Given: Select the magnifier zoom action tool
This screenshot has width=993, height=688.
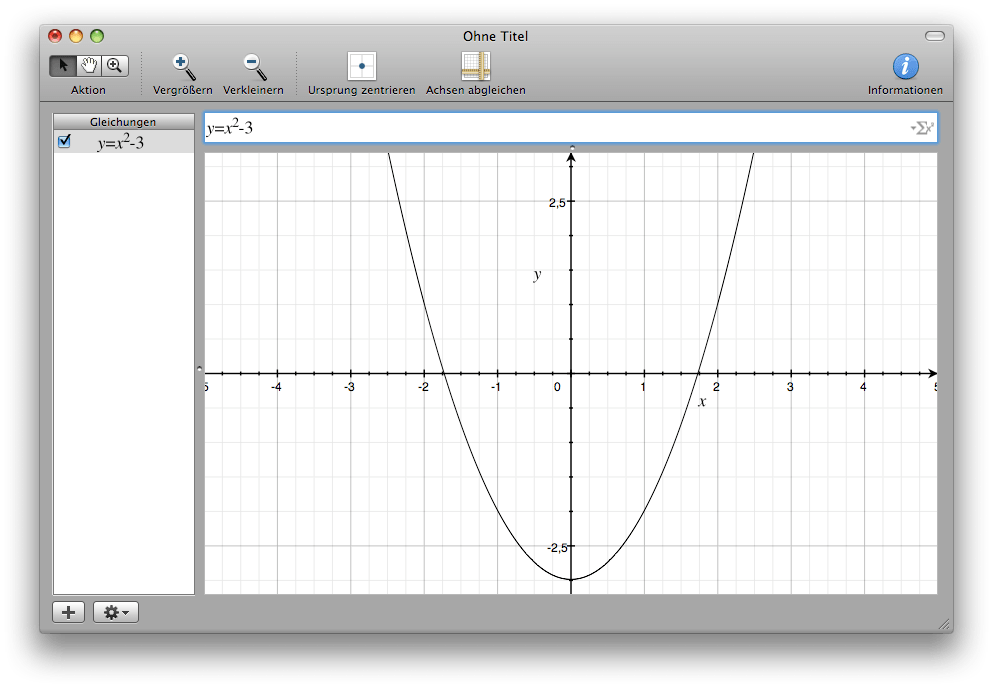Looking at the screenshot, I should coord(115,65).
